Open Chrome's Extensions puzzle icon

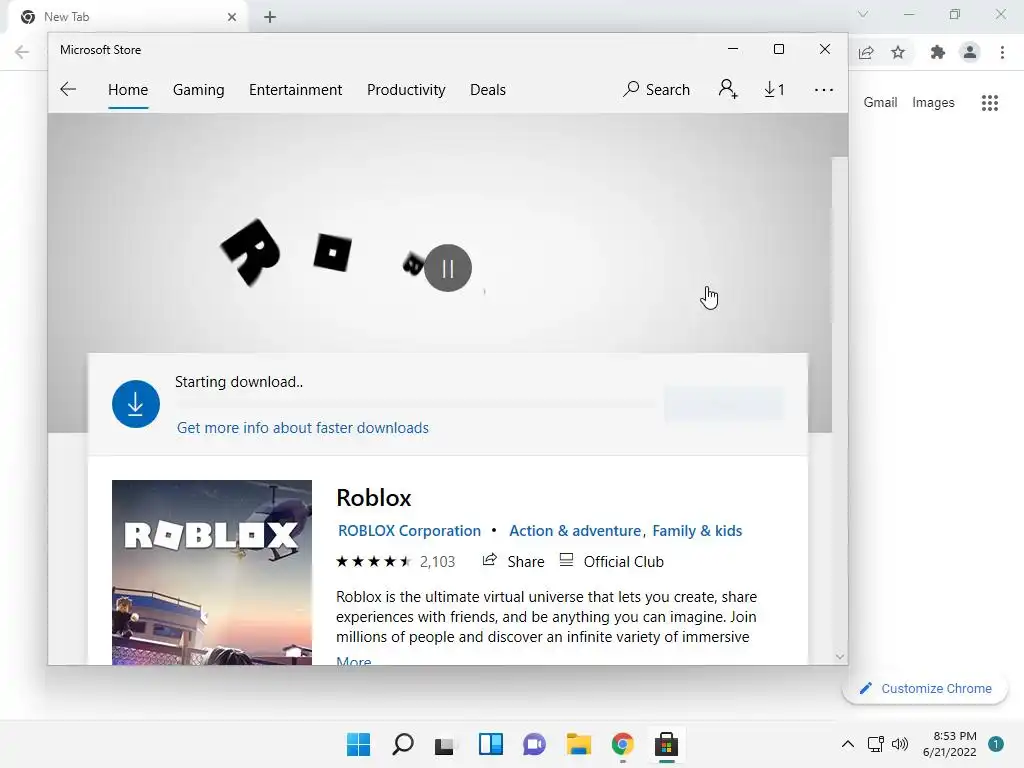(938, 52)
